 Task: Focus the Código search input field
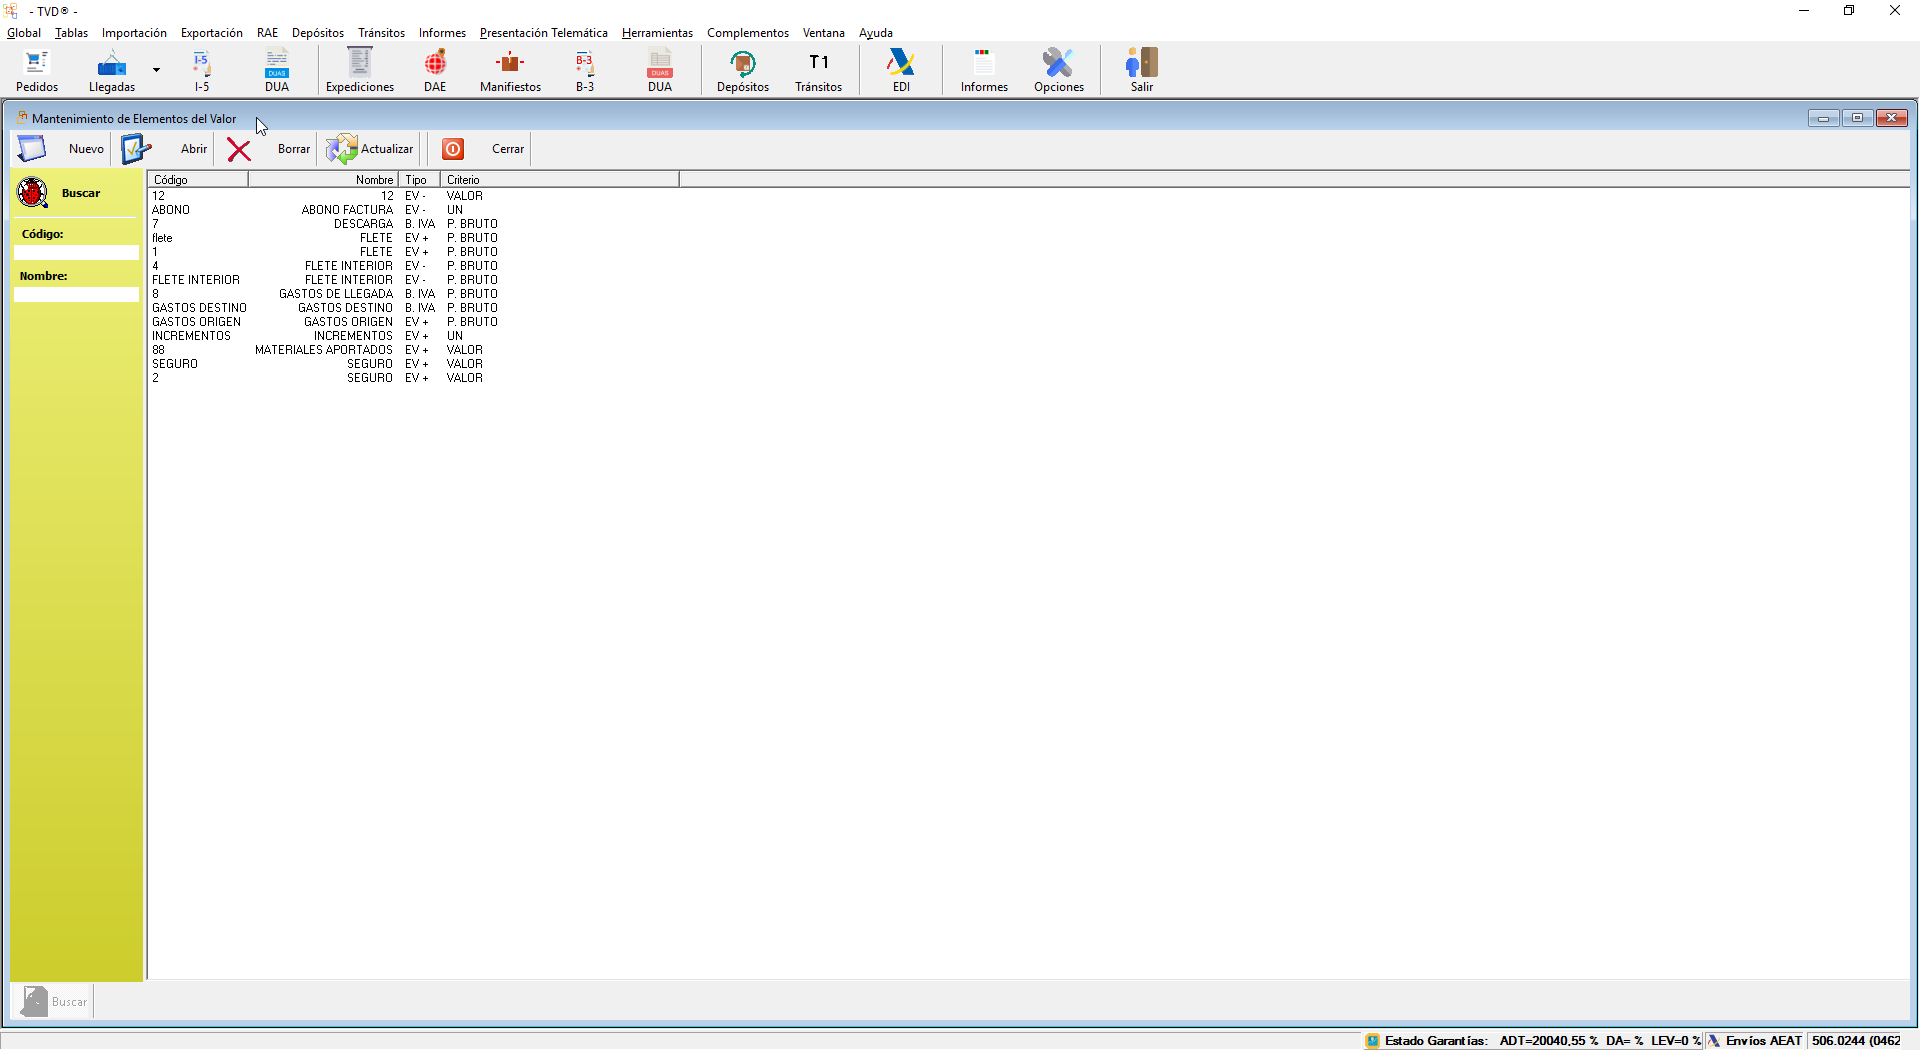tap(76, 253)
